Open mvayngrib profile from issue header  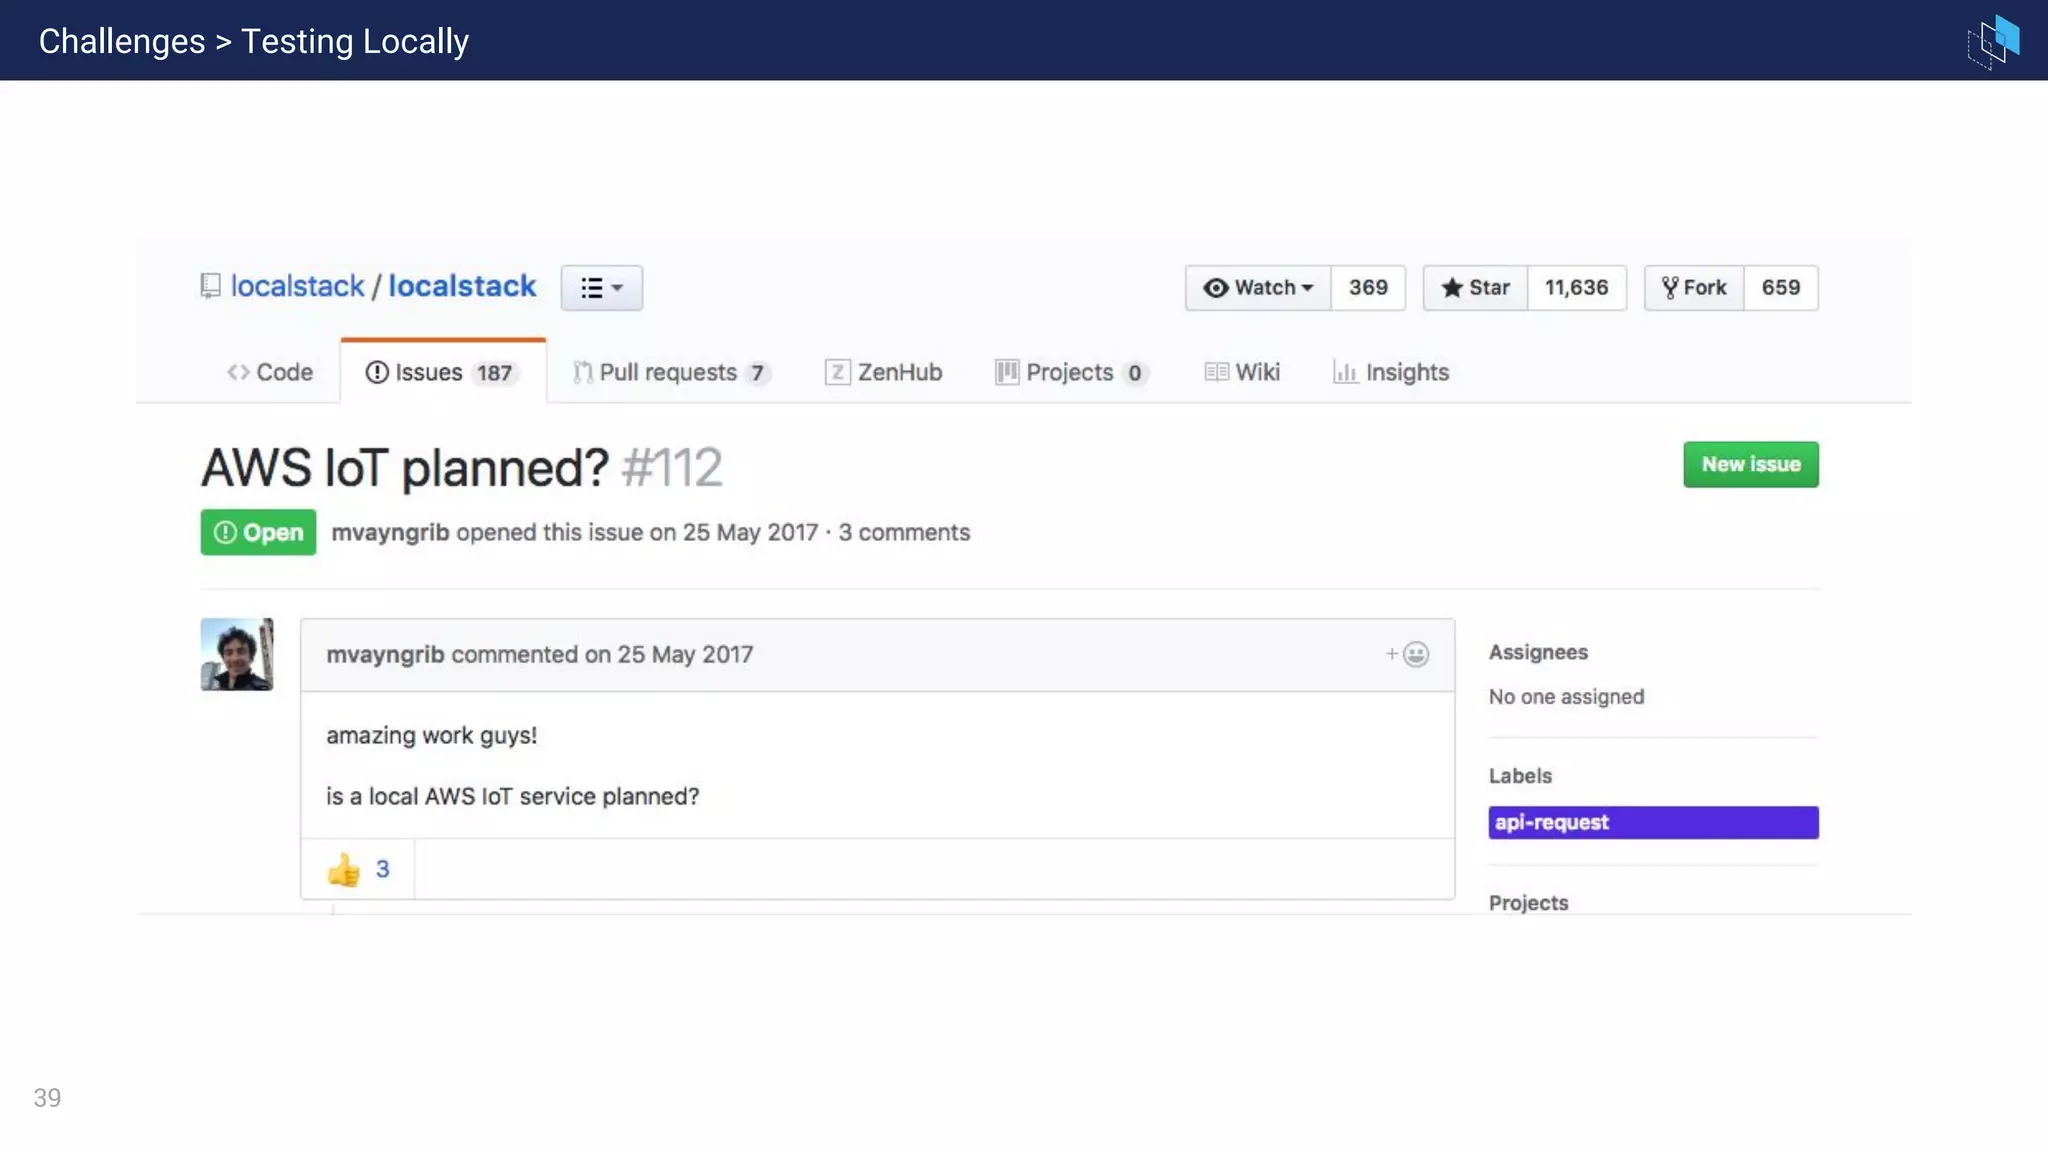click(390, 532)
